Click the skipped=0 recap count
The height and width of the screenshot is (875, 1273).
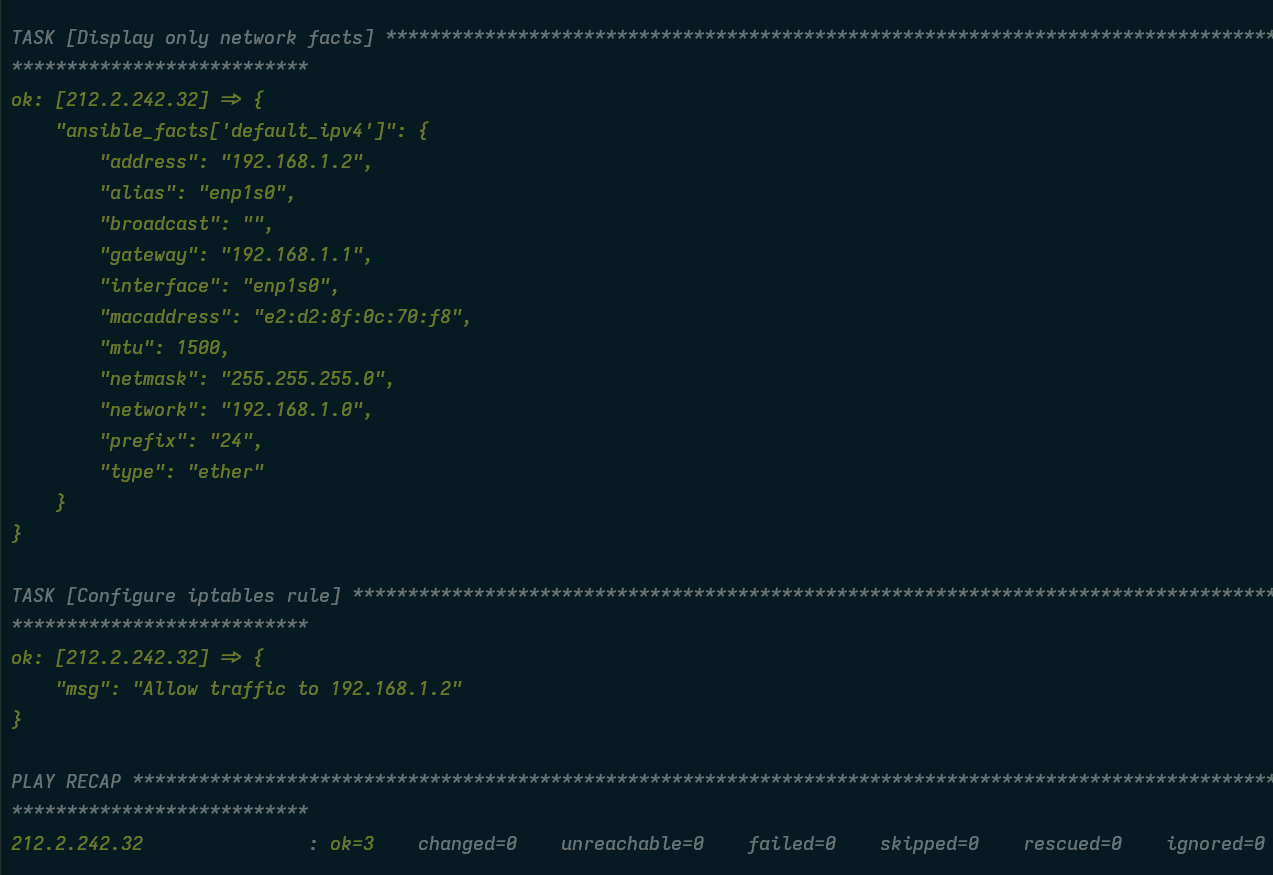pos(929,844)
